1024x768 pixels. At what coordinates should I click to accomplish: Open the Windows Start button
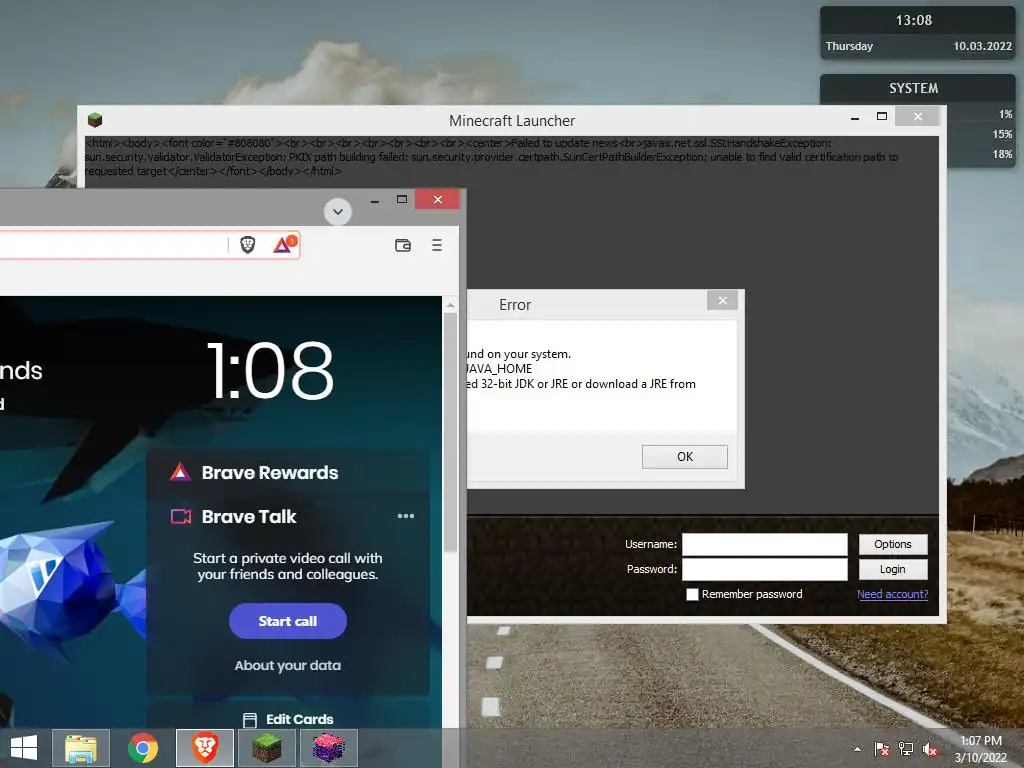[24, 748]
